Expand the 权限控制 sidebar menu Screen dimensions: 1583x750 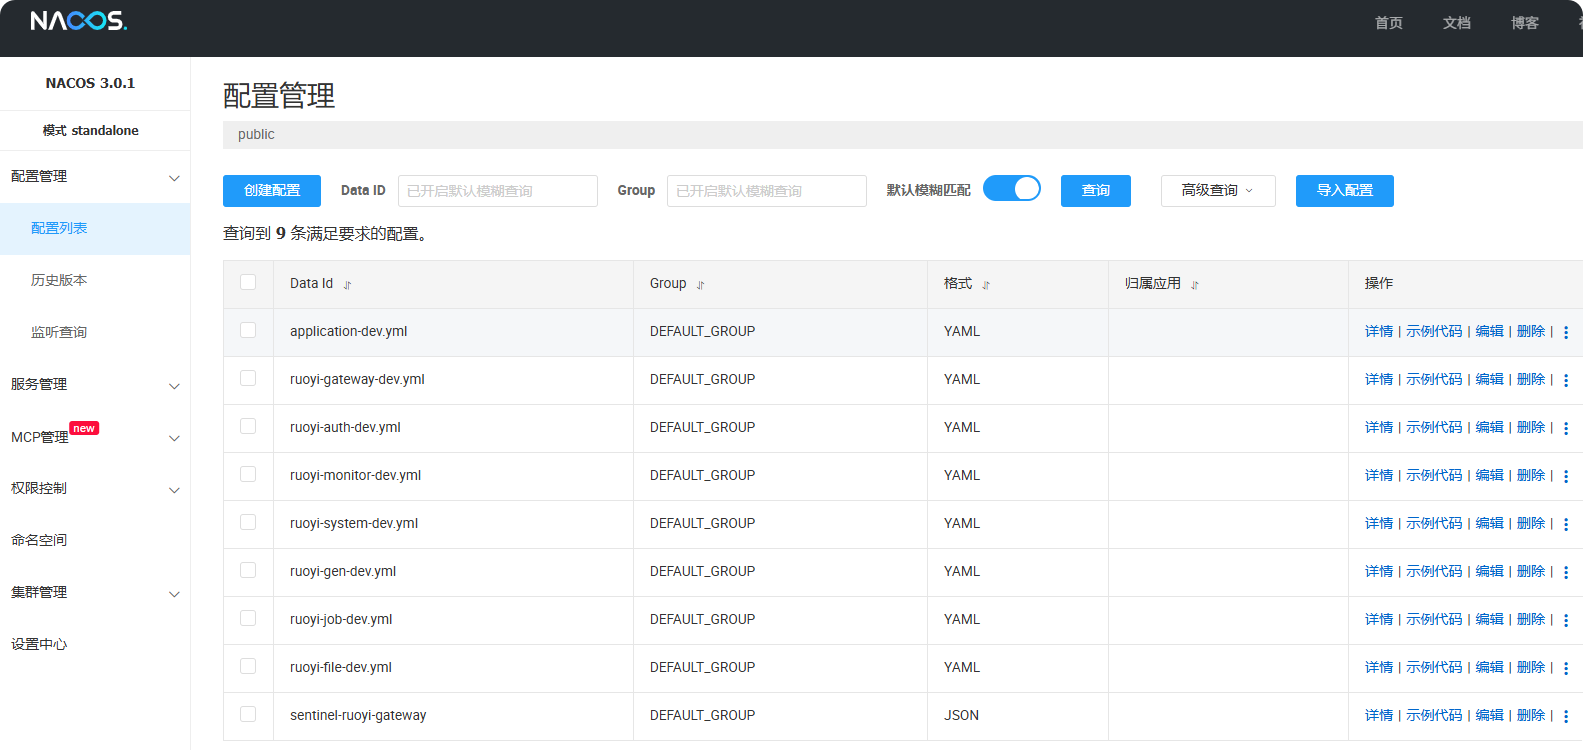coord(95,489)
